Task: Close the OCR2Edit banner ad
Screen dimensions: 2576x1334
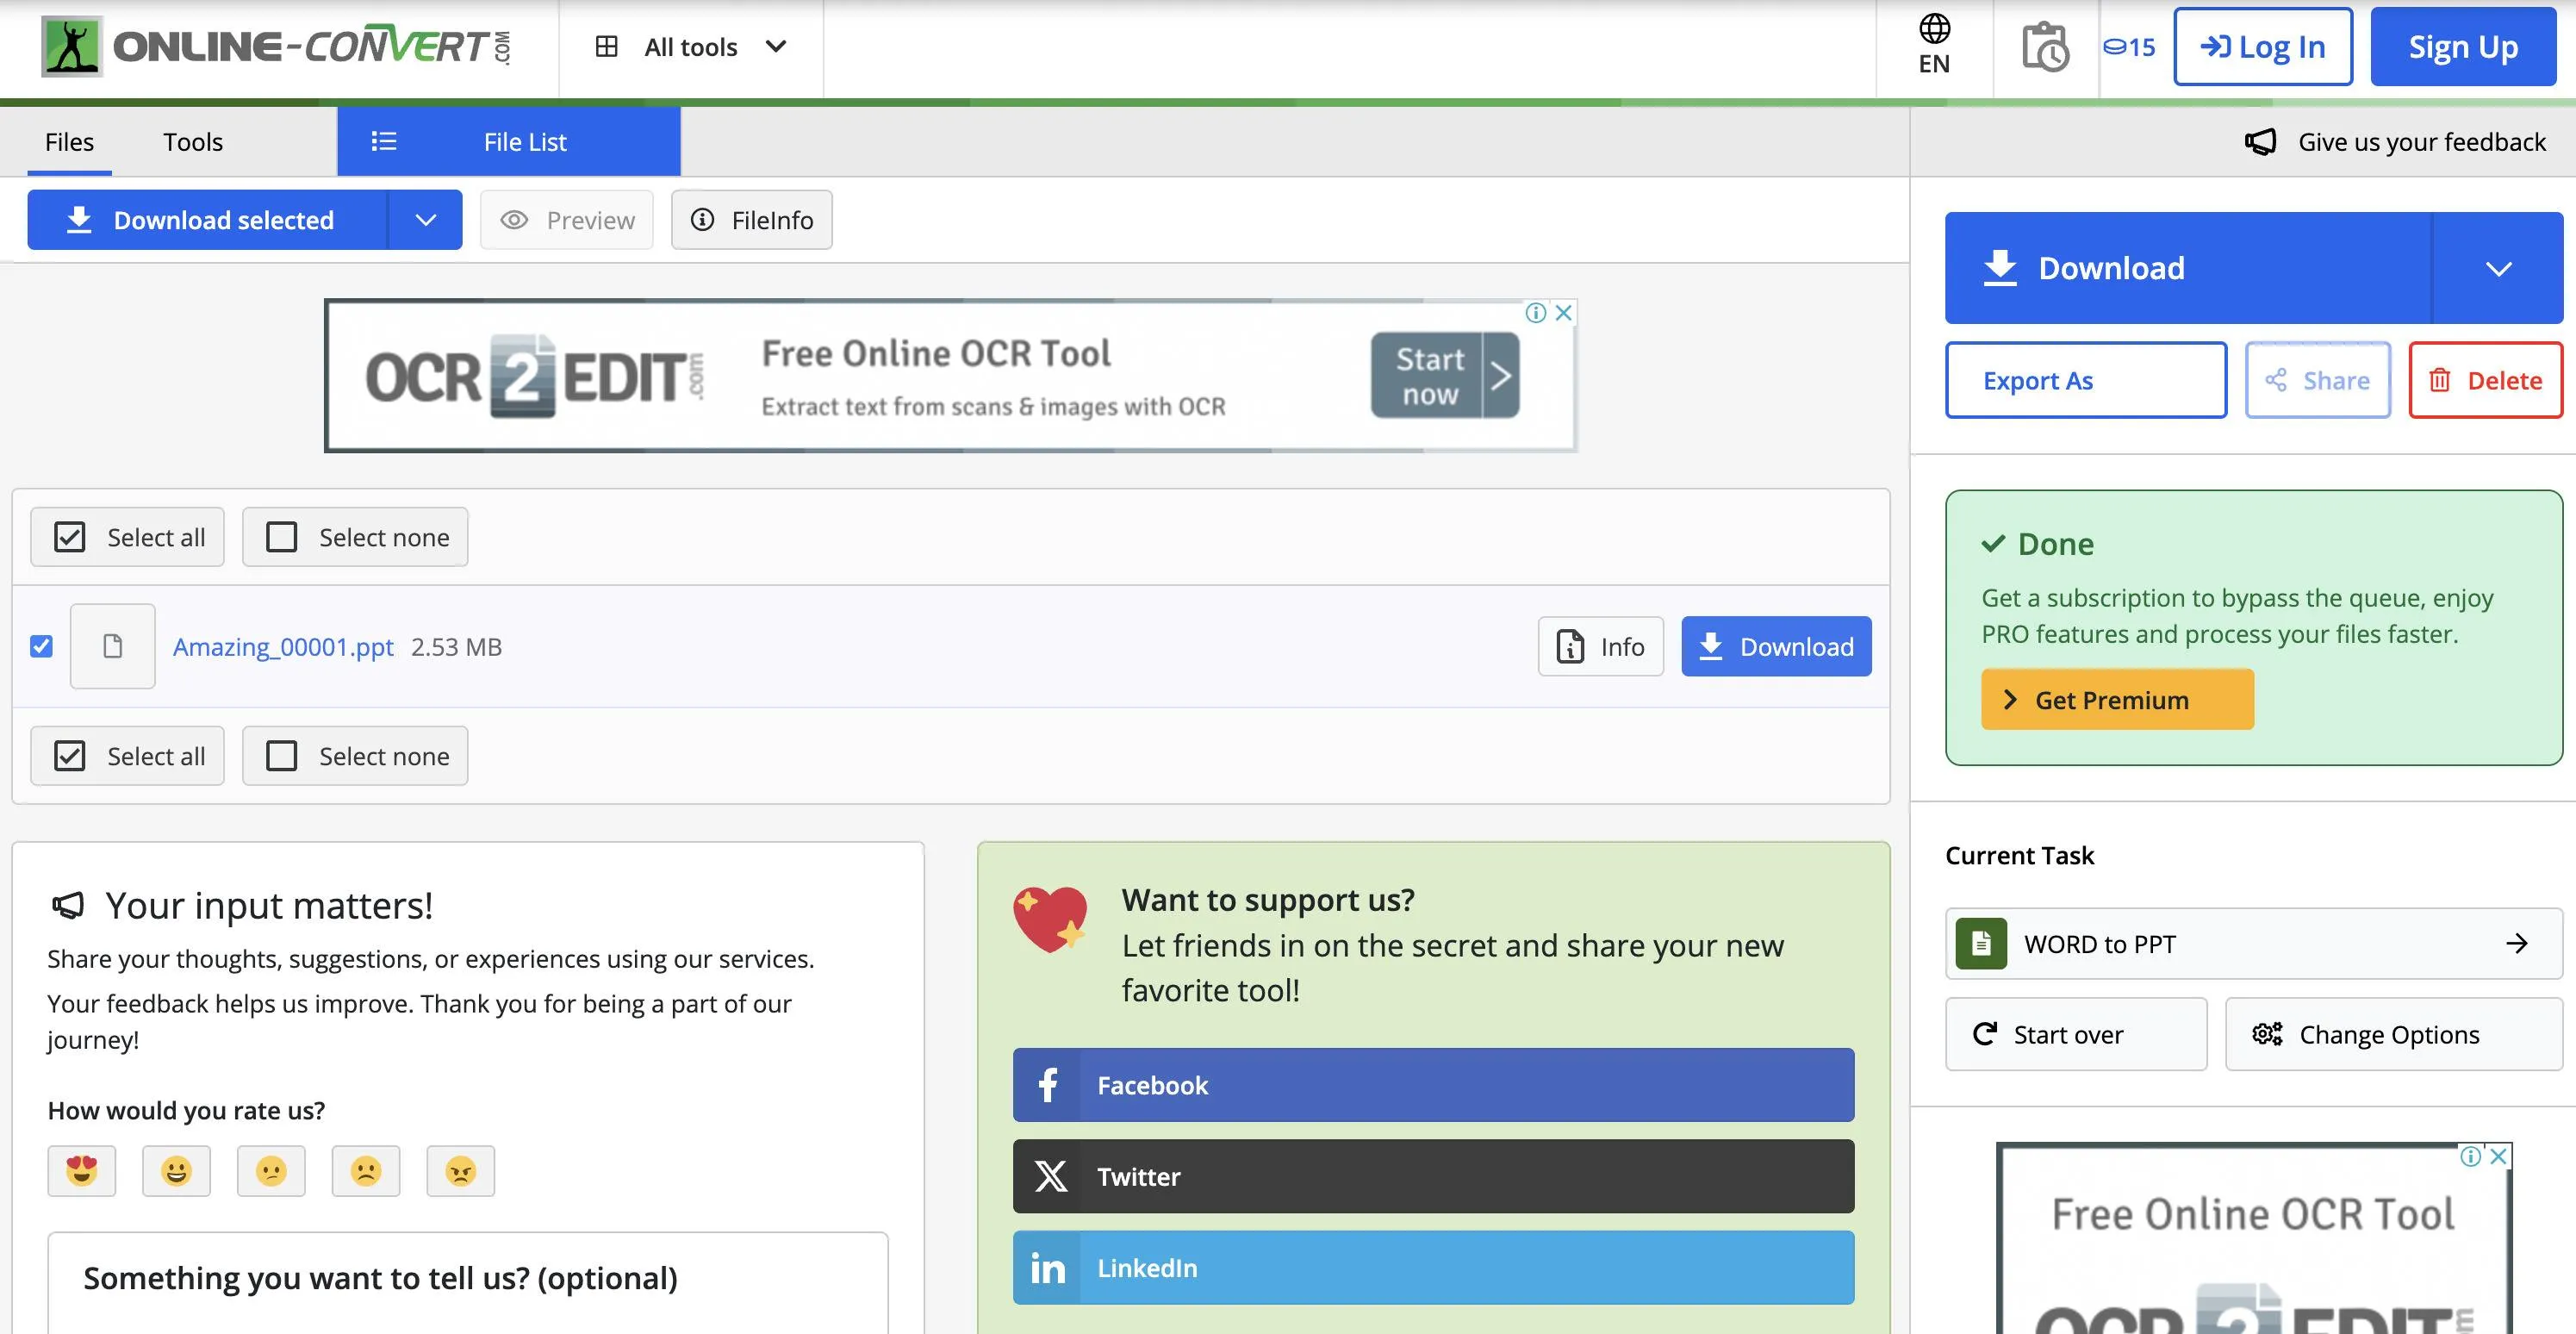Action: [1564, 313]
